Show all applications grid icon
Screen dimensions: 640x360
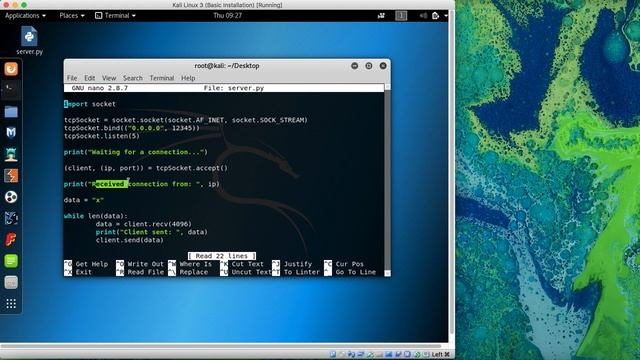pos(11,304)
